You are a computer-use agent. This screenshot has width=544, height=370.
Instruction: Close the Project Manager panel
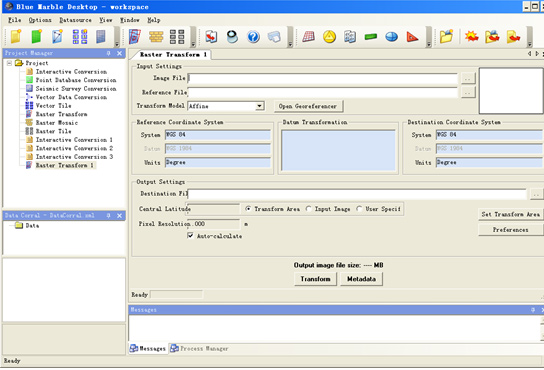[119, 53]
